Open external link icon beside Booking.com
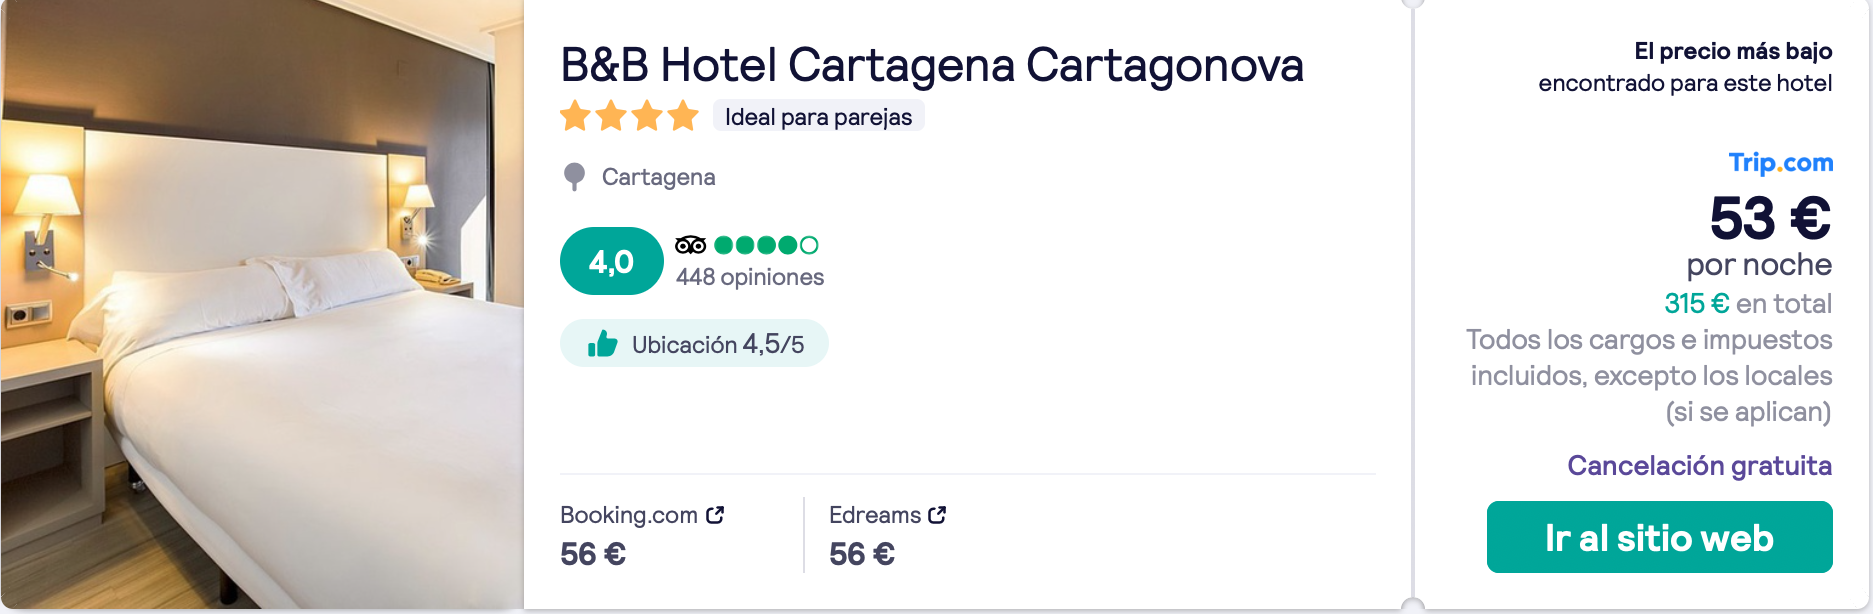This screenshot has height=614, width=1873. 715,515
